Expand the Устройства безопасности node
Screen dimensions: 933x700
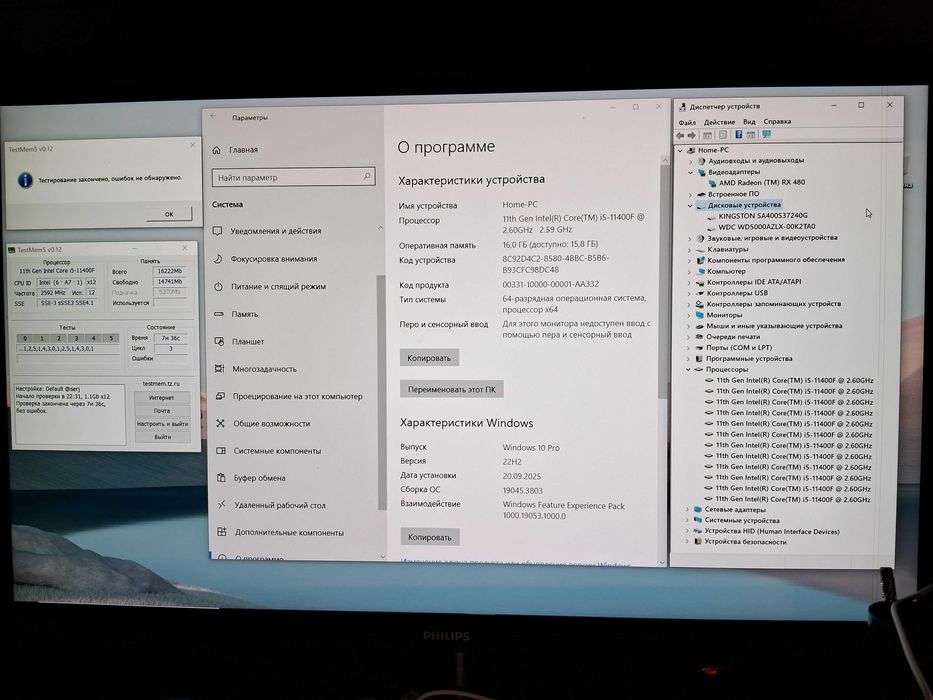point(687,542)
